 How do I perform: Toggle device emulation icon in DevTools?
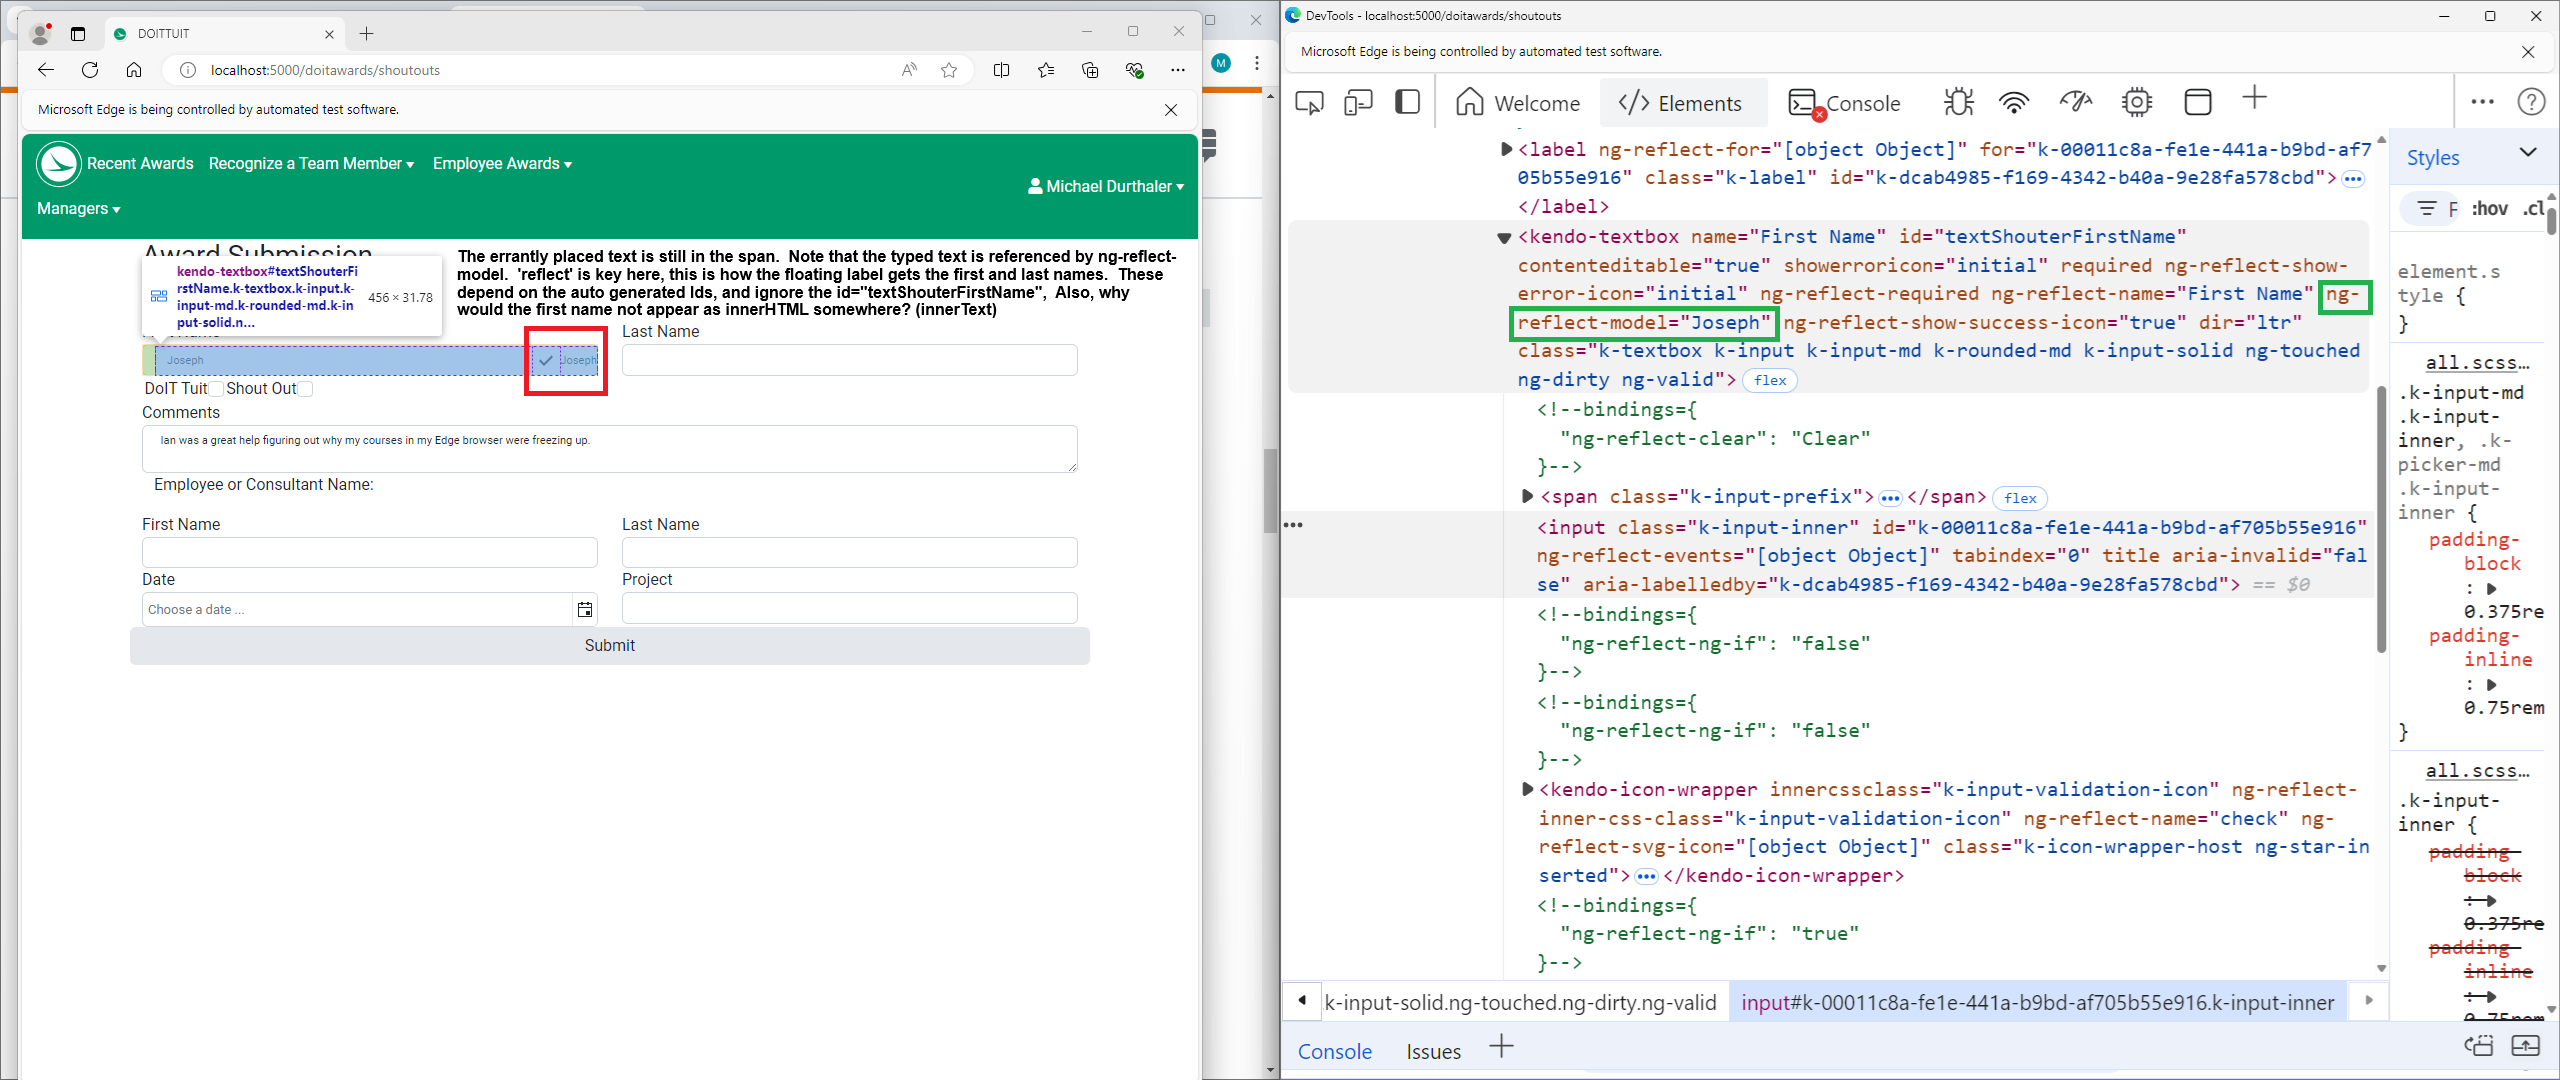click(x=1358, y=102)
